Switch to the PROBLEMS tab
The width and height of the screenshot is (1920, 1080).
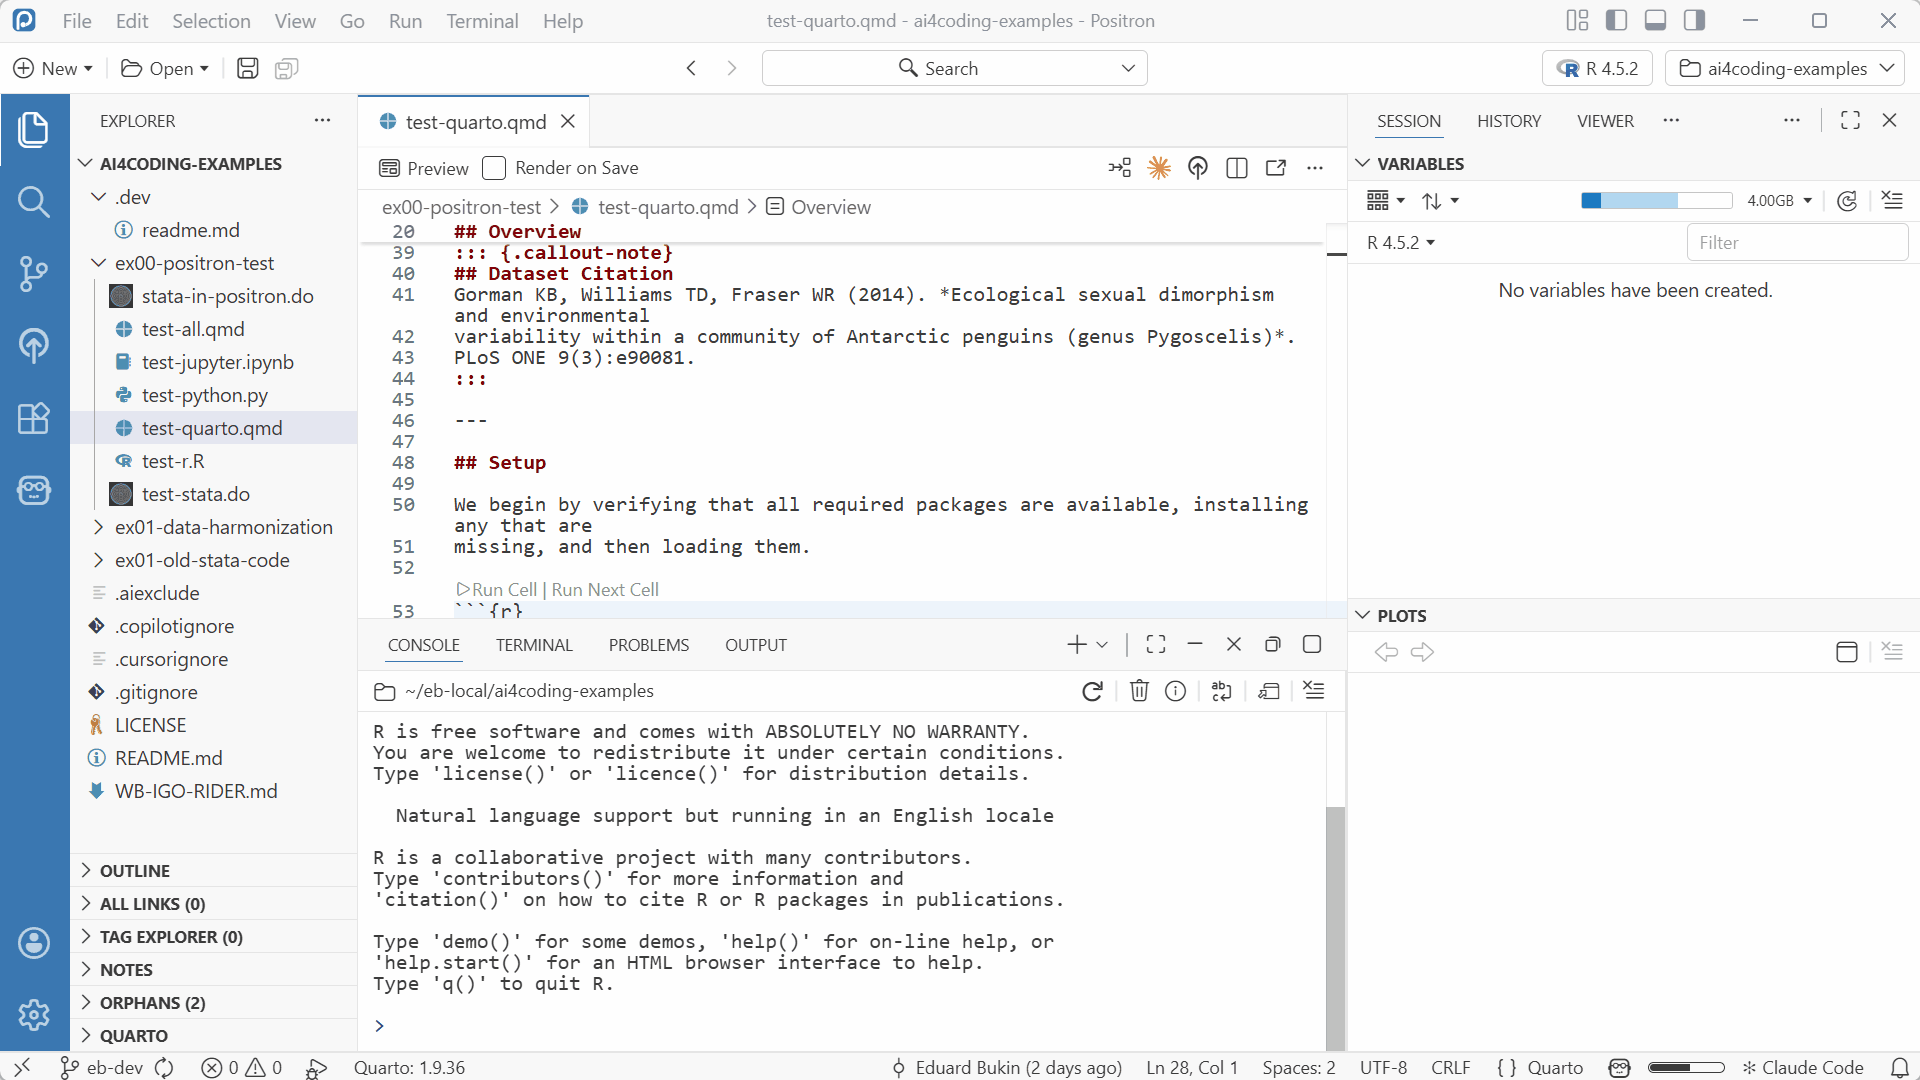(x=649, y=645)
